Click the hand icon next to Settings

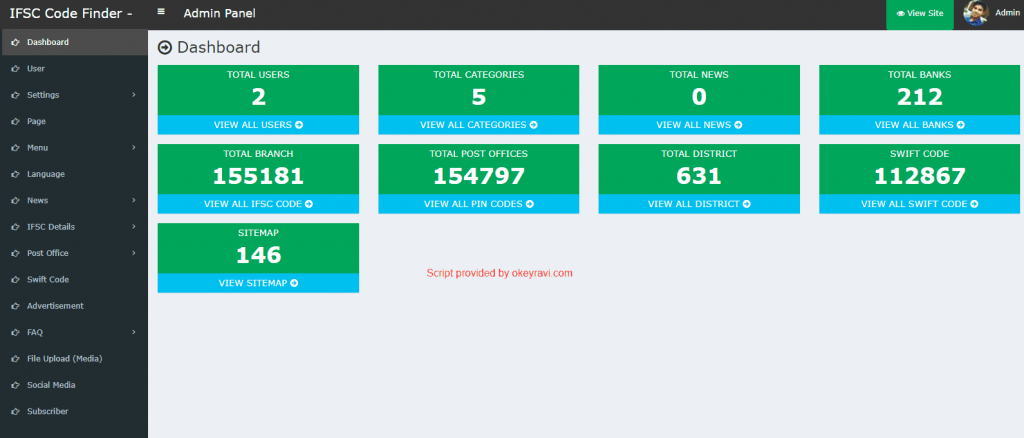(15, 95)
